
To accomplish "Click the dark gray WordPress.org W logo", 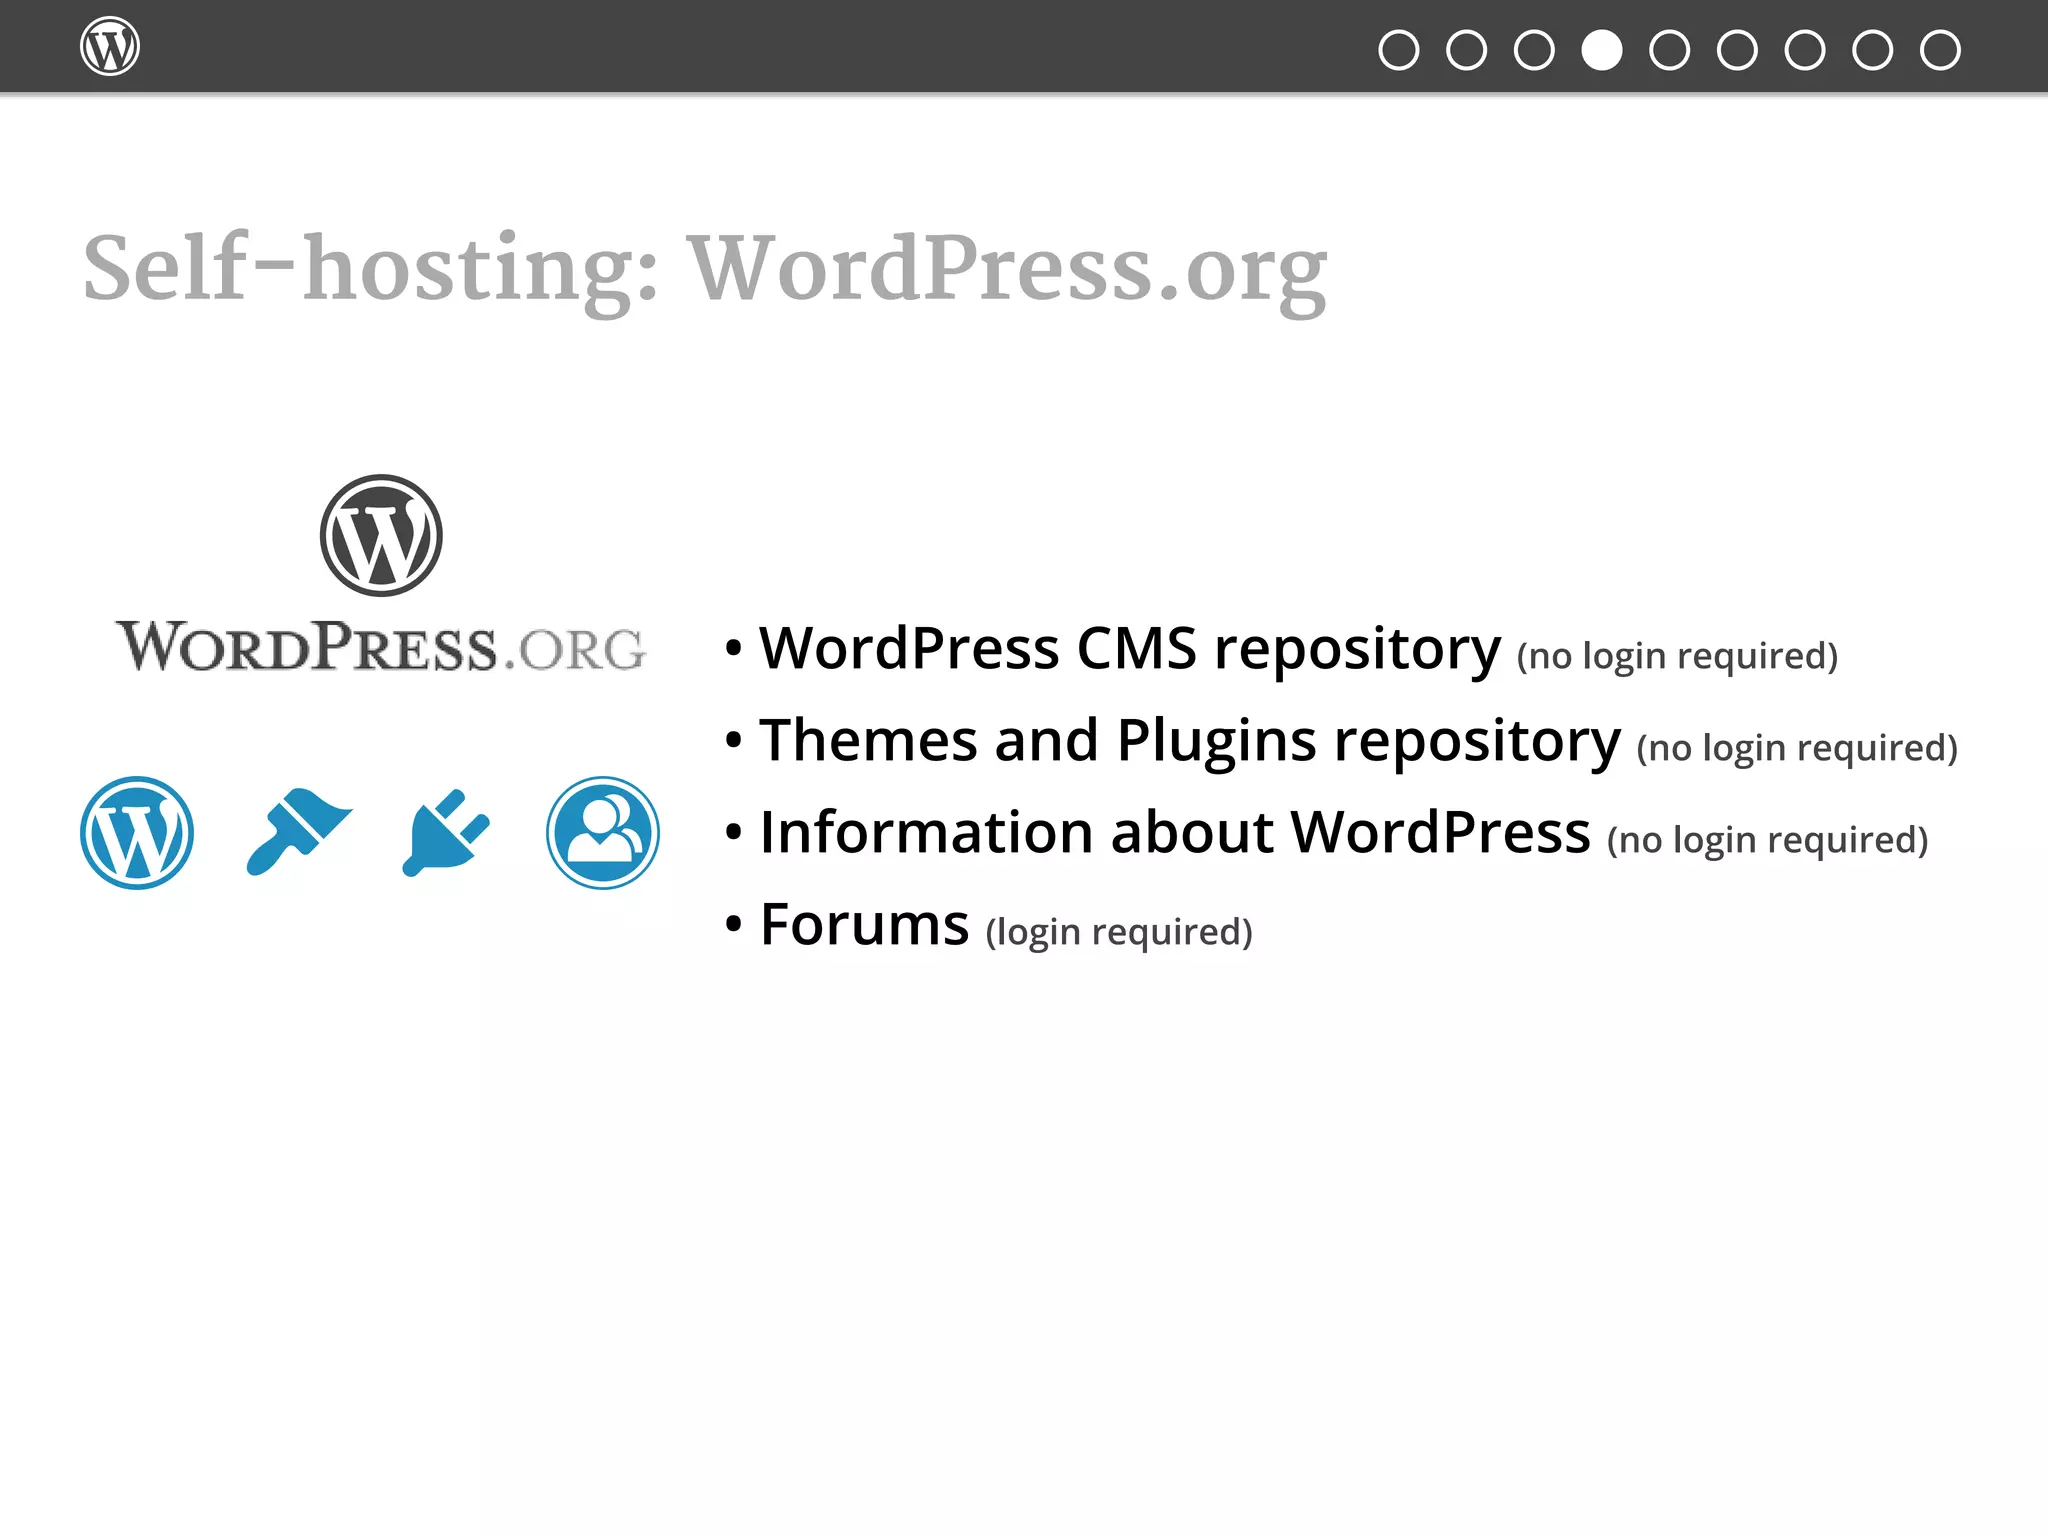I will (x=381, y=536).
